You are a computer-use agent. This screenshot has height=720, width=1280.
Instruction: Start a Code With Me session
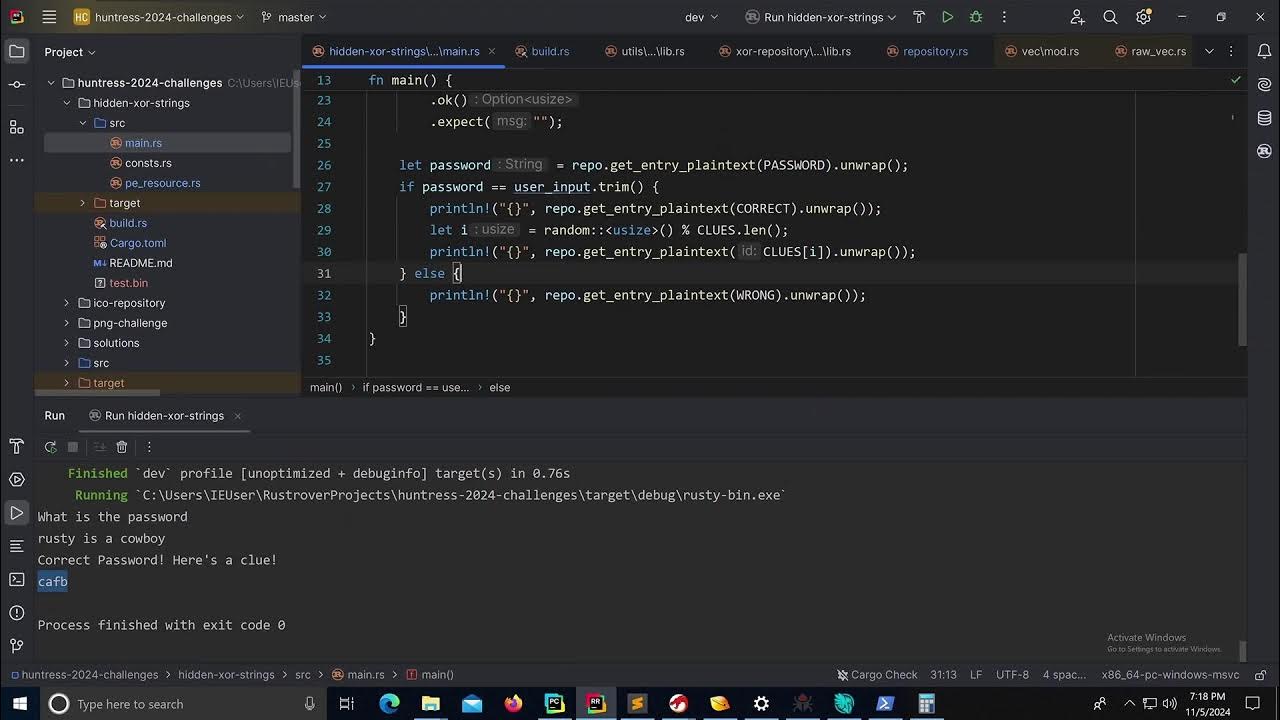pos(1075,17)
